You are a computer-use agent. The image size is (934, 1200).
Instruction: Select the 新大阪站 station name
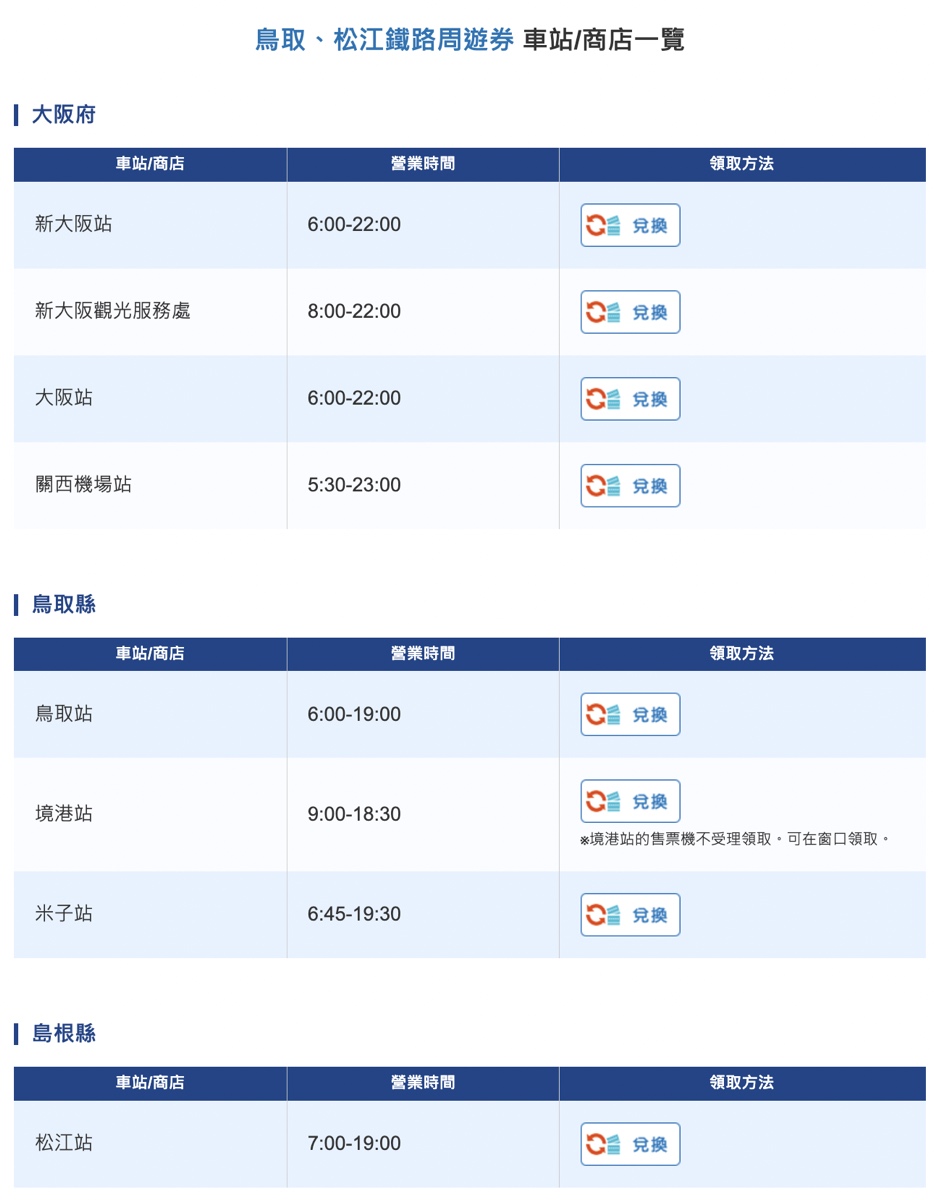tap(73, 224)
